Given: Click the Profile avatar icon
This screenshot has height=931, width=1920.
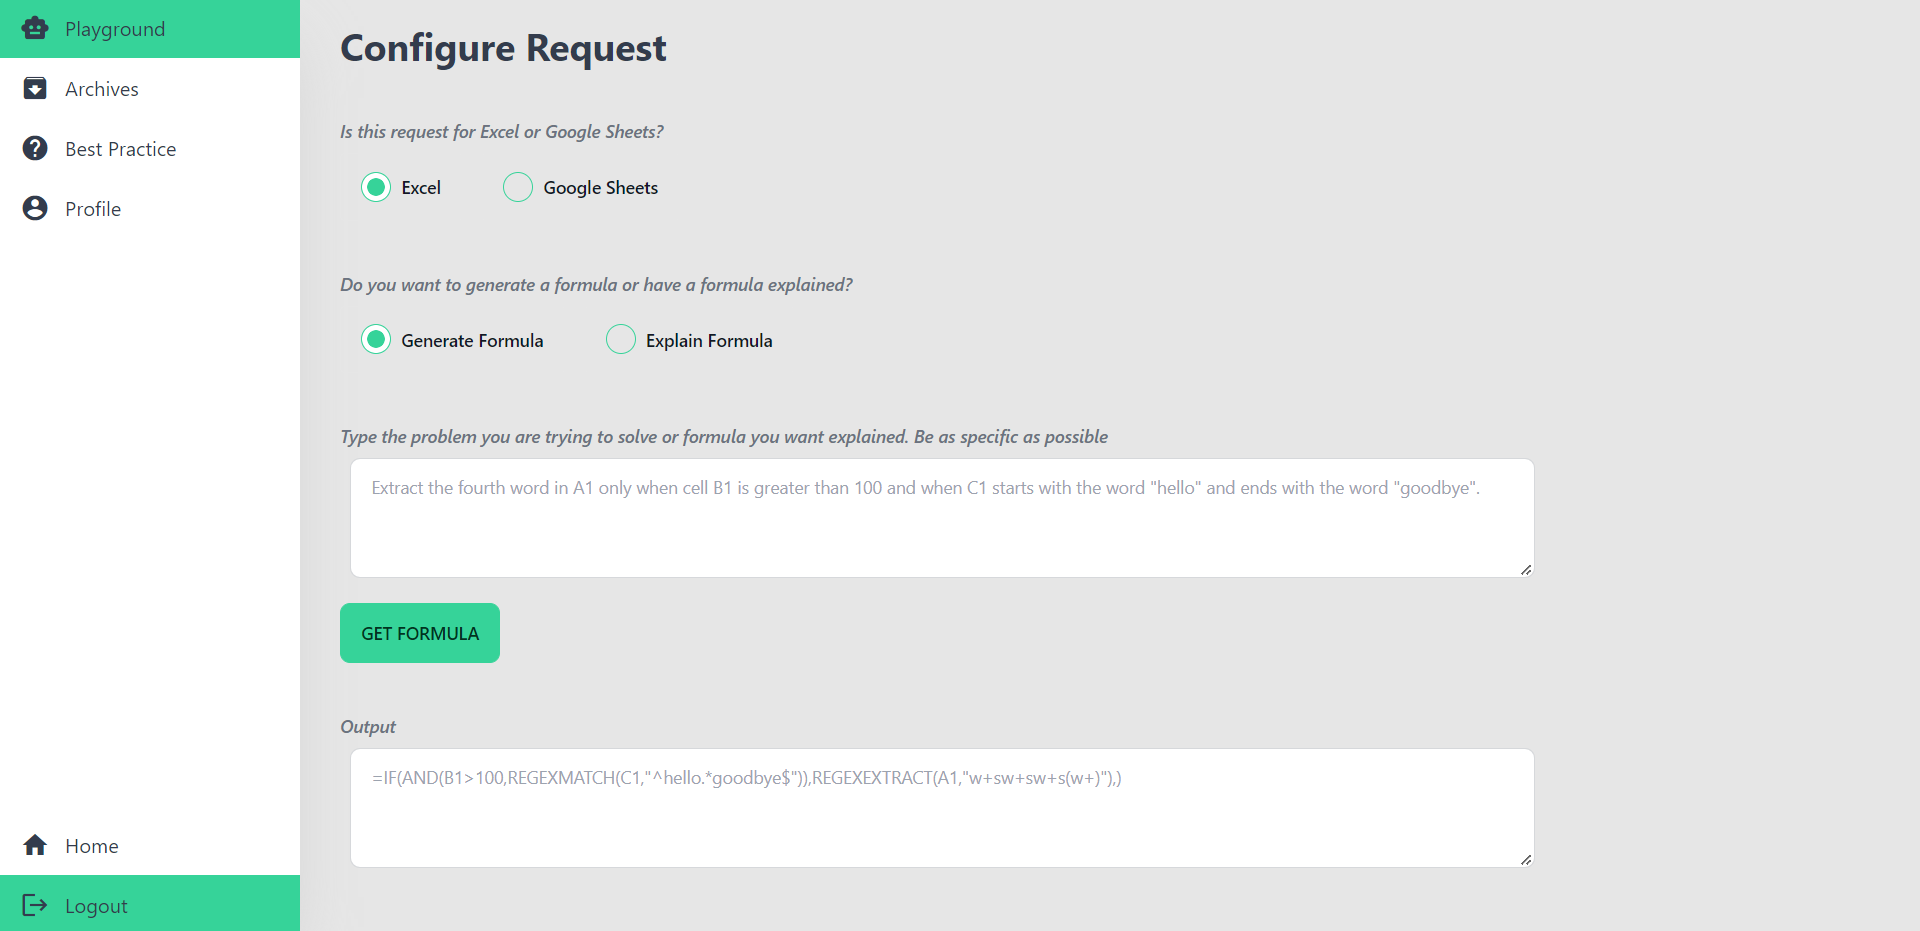Looking at the screenshot, I should tap(36, 208).
